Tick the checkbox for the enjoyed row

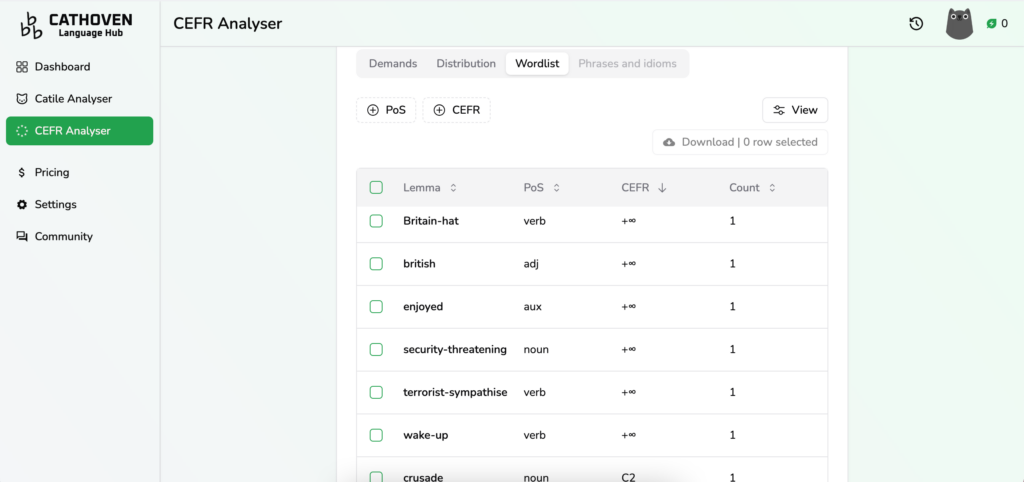coord(376,307)
